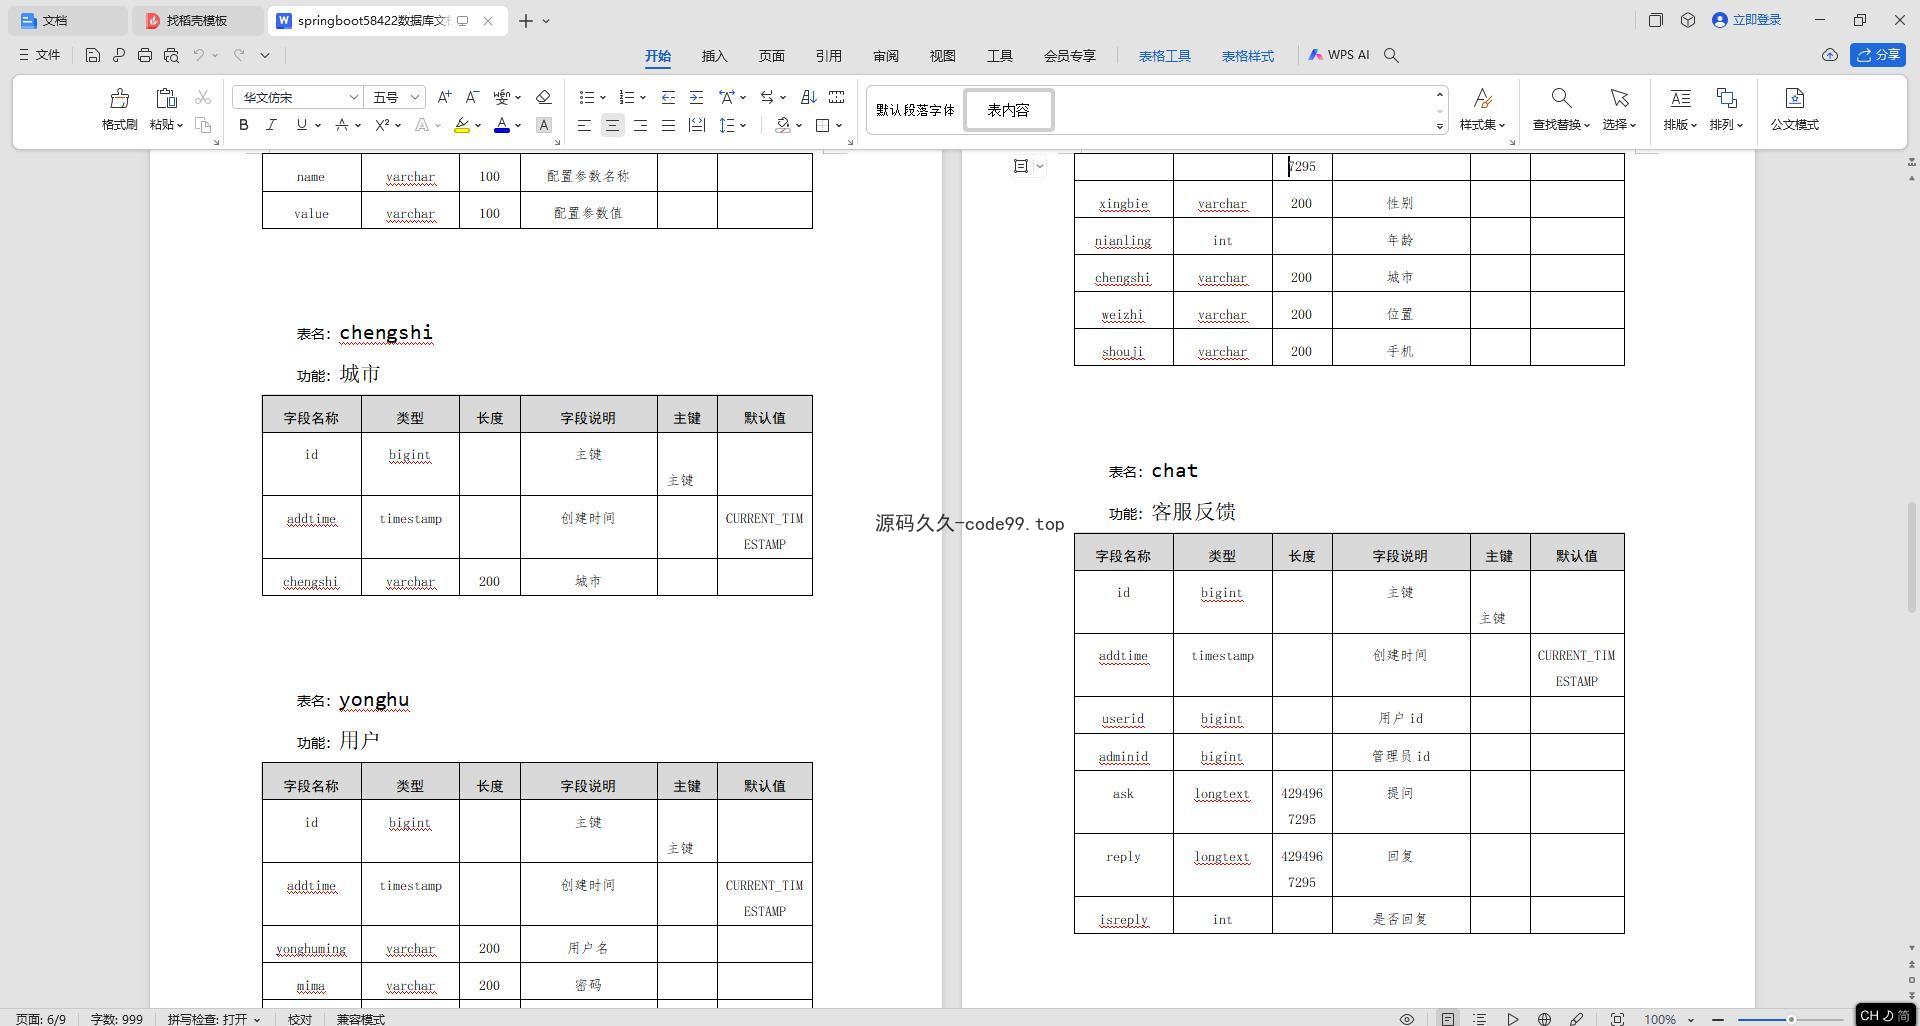Click the search icon next to WPS AI
Screen dimensions: 1920x1026
click(1391, 55)
